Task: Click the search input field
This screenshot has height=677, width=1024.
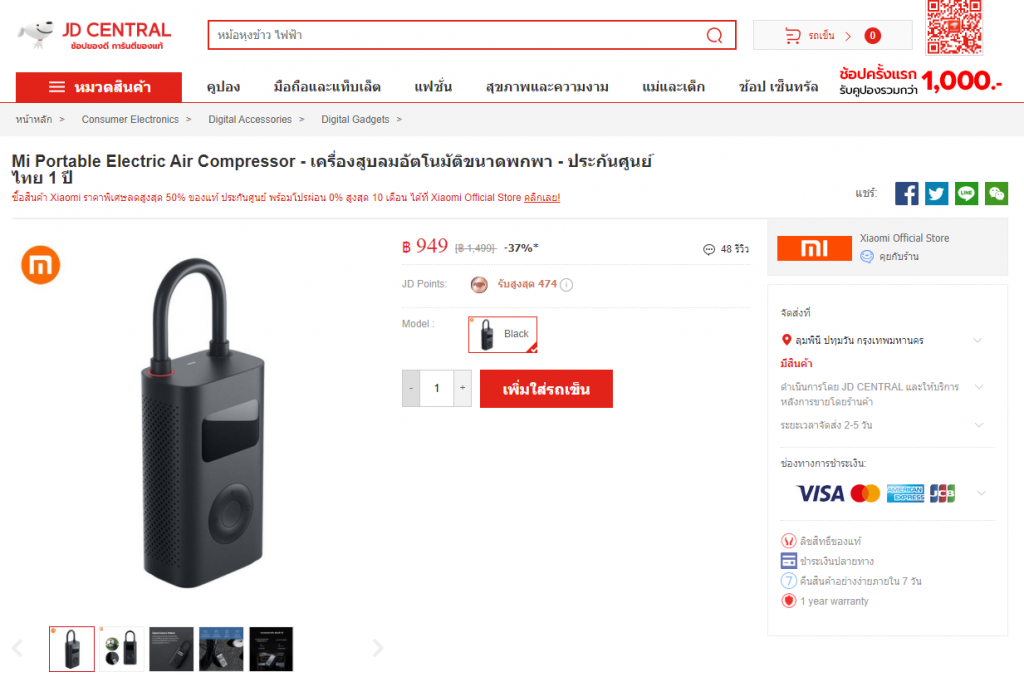Action: (457, 35)
